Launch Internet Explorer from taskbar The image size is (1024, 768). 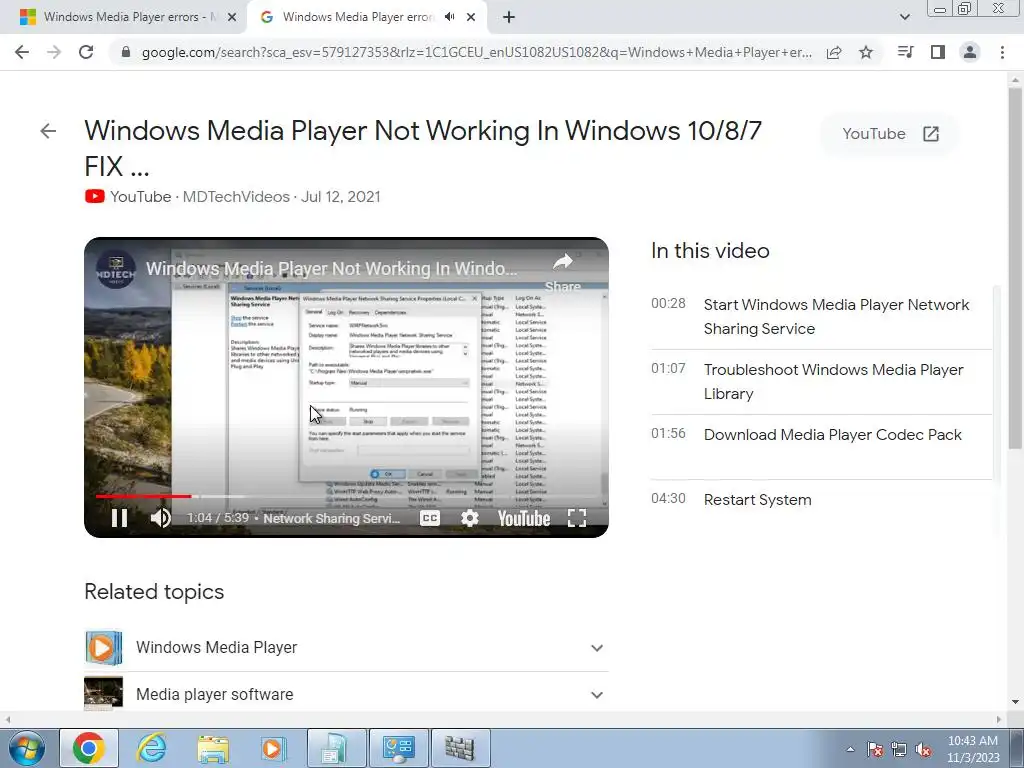[151, 748]
